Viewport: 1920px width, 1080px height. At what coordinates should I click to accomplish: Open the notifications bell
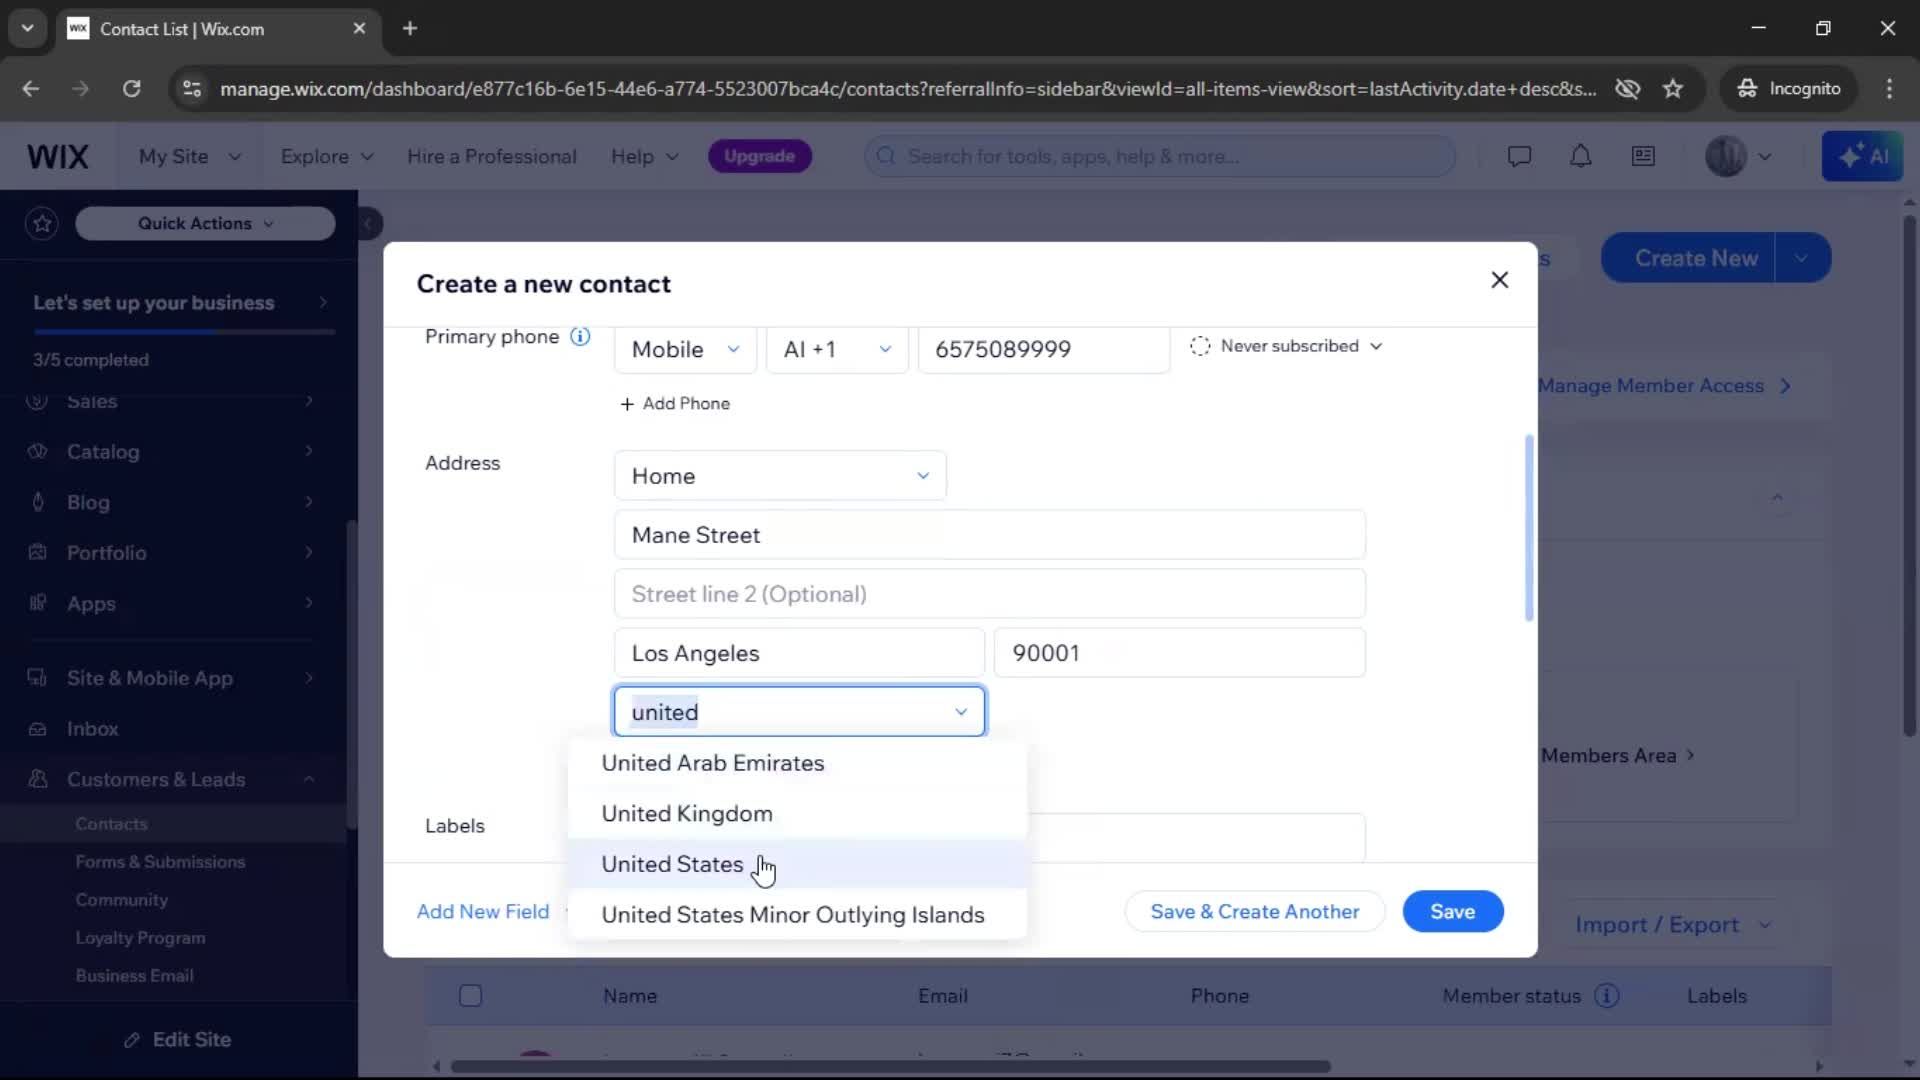[x=1580, y=156]
